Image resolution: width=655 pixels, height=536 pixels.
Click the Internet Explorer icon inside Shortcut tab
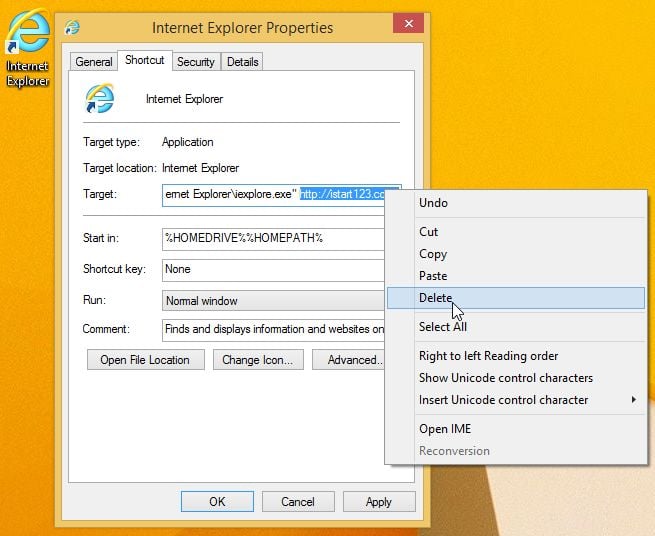[x=99, y=99]
